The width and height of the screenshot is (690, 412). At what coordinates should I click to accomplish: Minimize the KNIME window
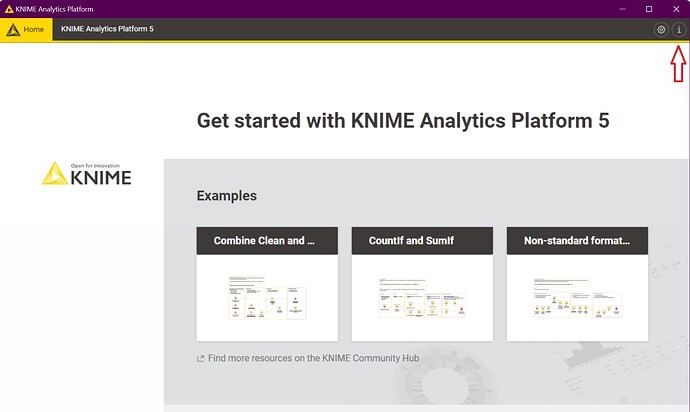pos(620,9)
